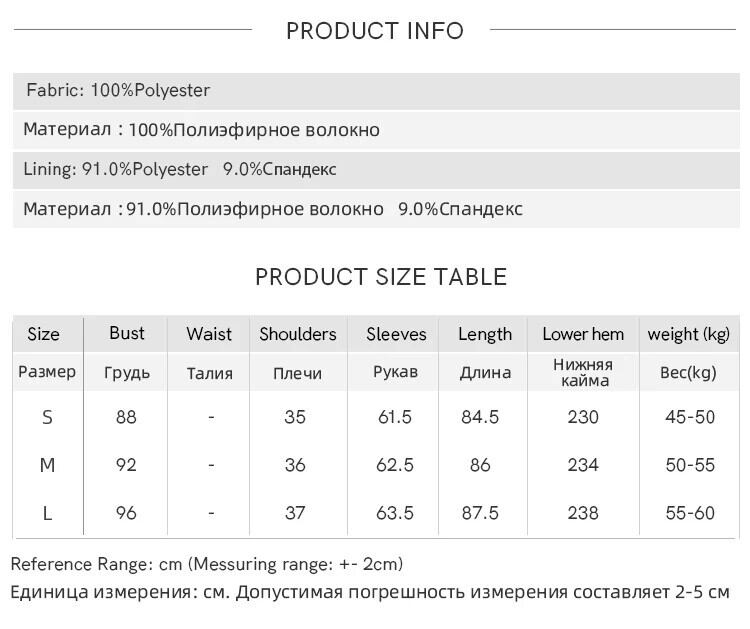The height and width of the screenshot is (629, 750).
Task: Click the Sleeves column header
Action: tap(396, 334)
